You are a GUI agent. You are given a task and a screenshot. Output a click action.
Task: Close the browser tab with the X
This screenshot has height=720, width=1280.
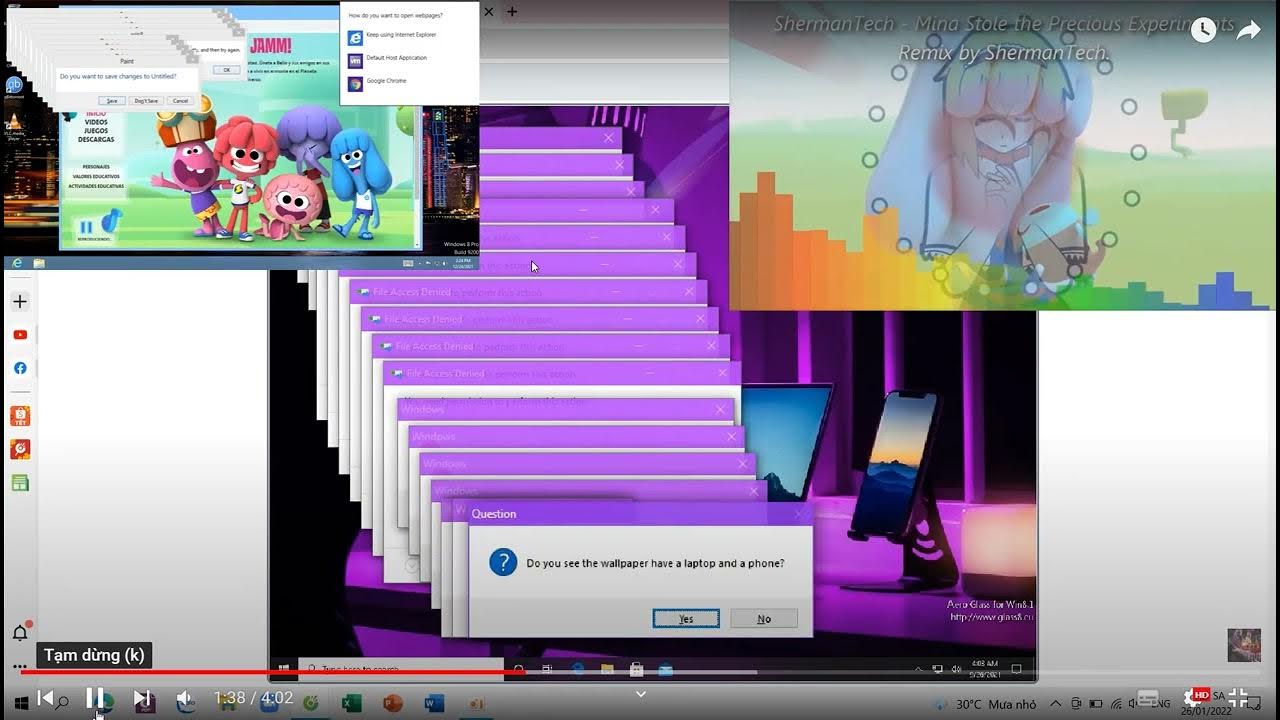[489, 12]
